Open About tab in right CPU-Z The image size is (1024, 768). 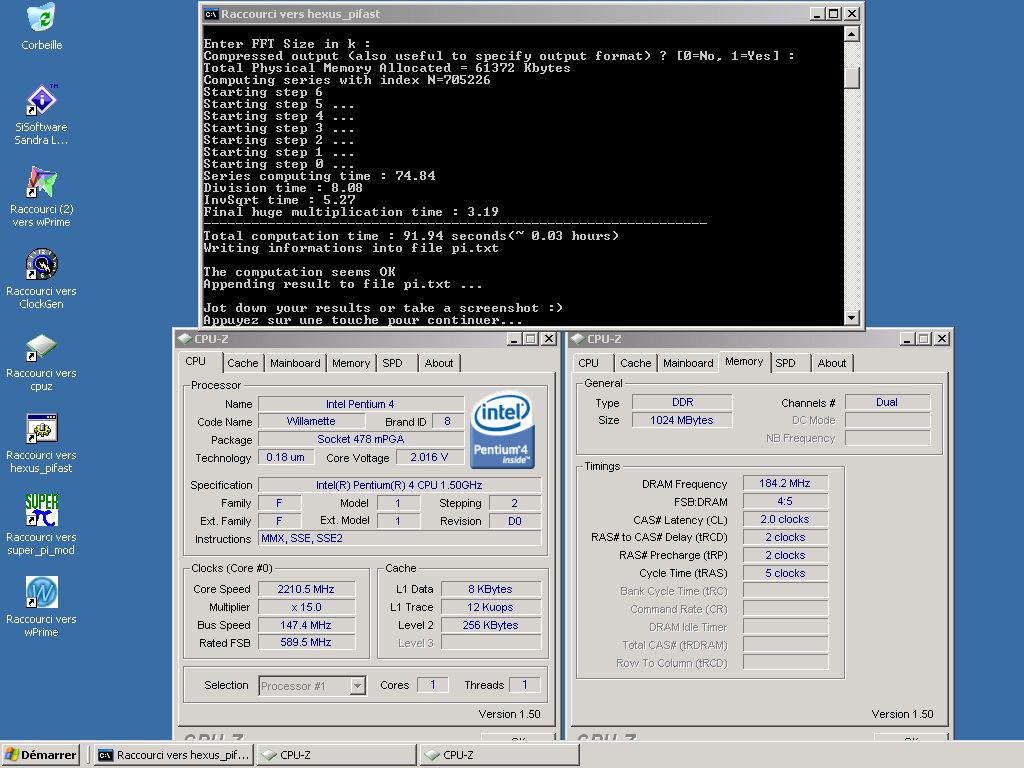[832, 363]
